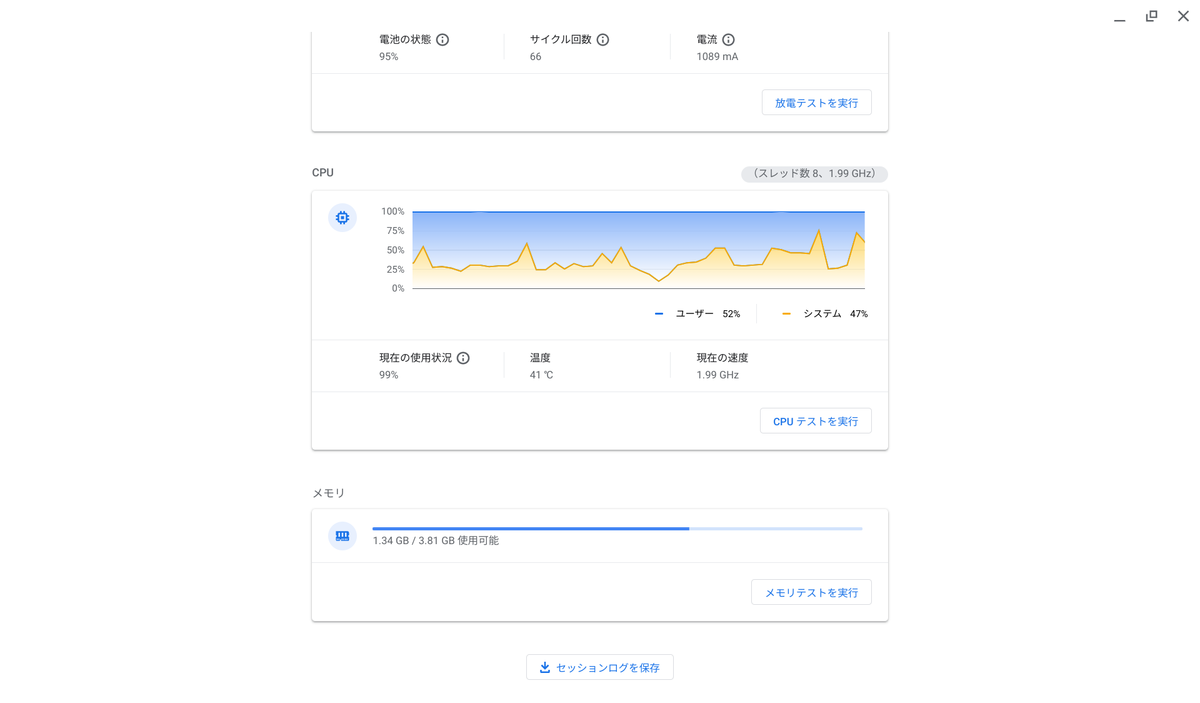Close the diagnostics window
The height and width of the screenshot is (703, 1200).
pos(1183,17)
